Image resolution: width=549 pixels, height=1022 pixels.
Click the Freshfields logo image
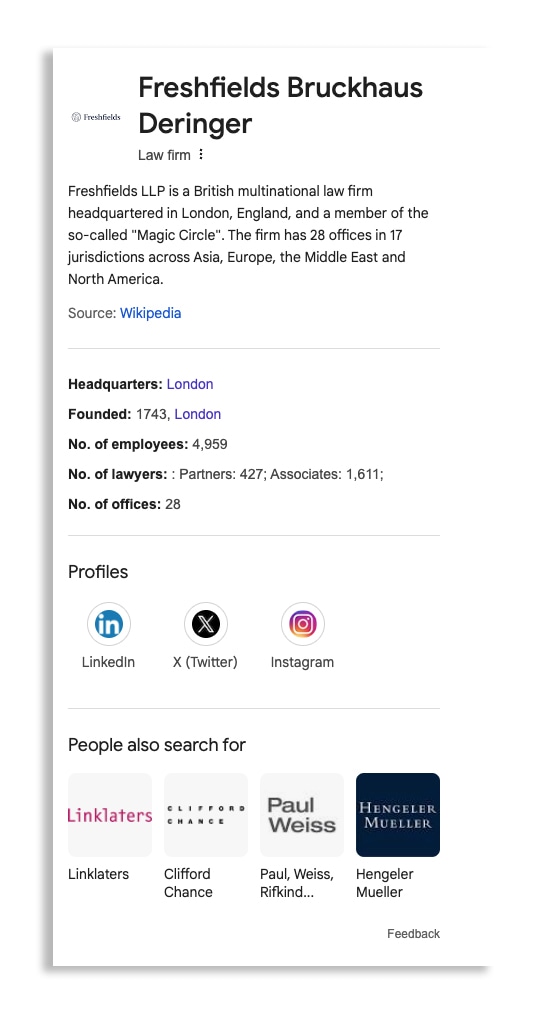(96, 117)
